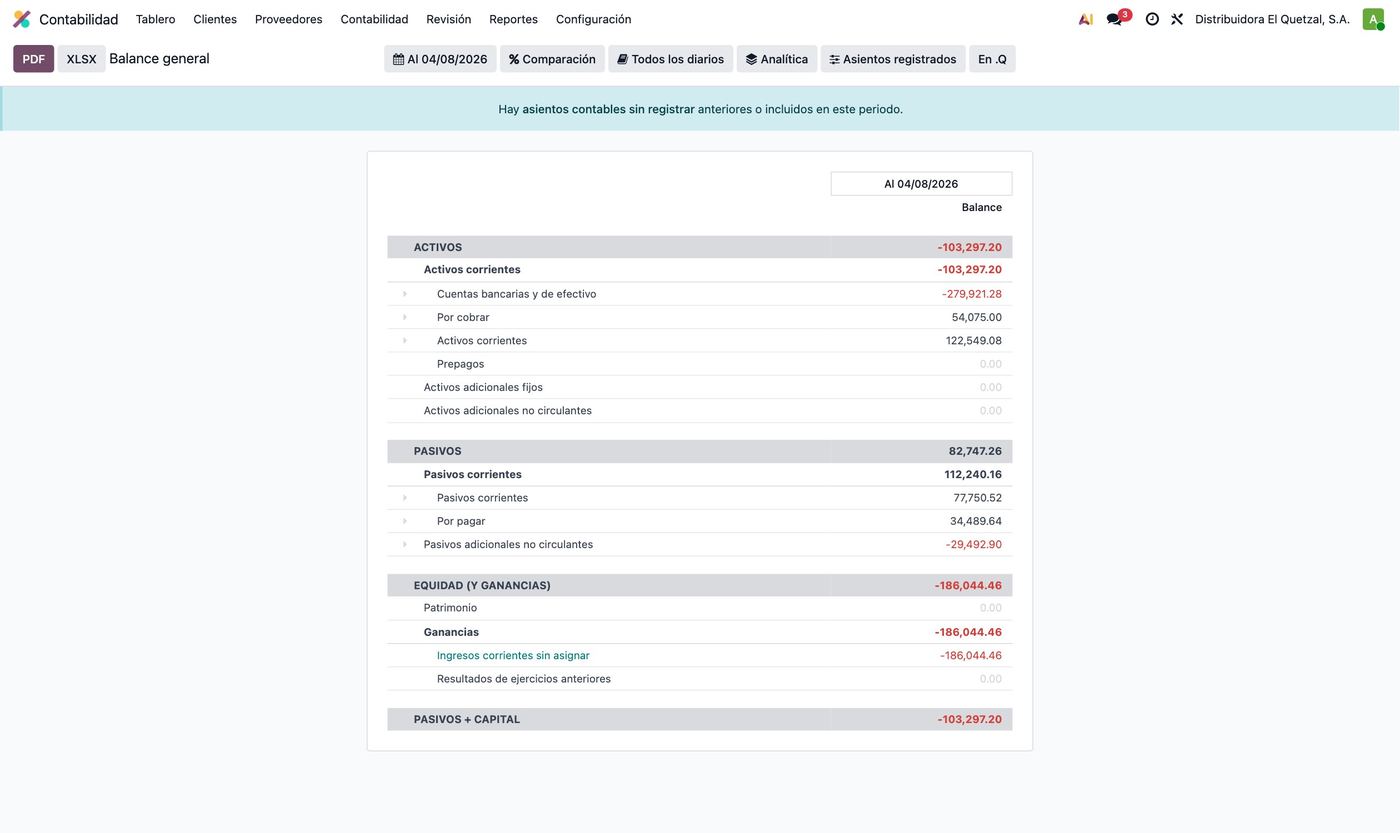Click the 34,489.64 payable value

[976, 521]
